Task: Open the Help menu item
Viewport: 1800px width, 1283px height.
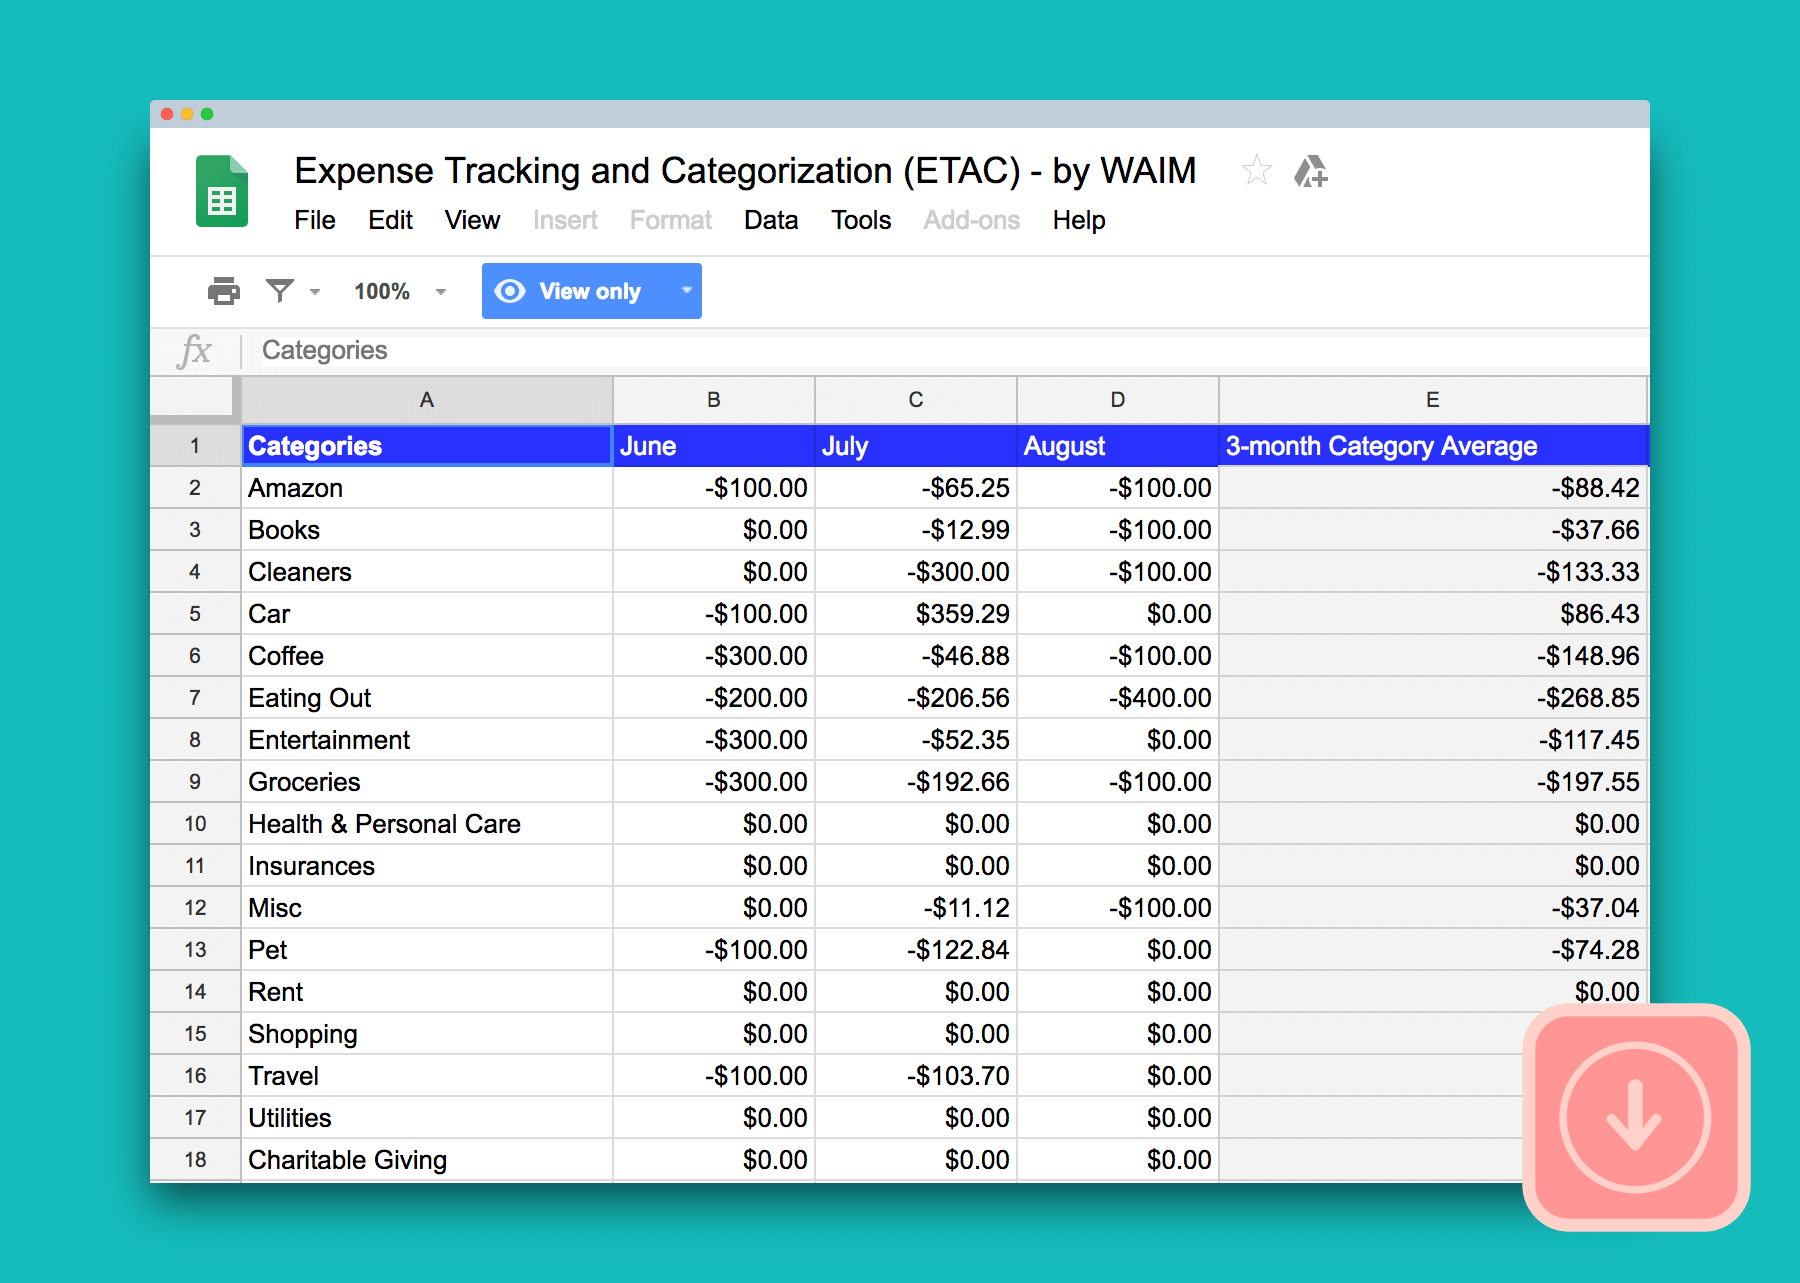Action: click(x=1078, y=220)
